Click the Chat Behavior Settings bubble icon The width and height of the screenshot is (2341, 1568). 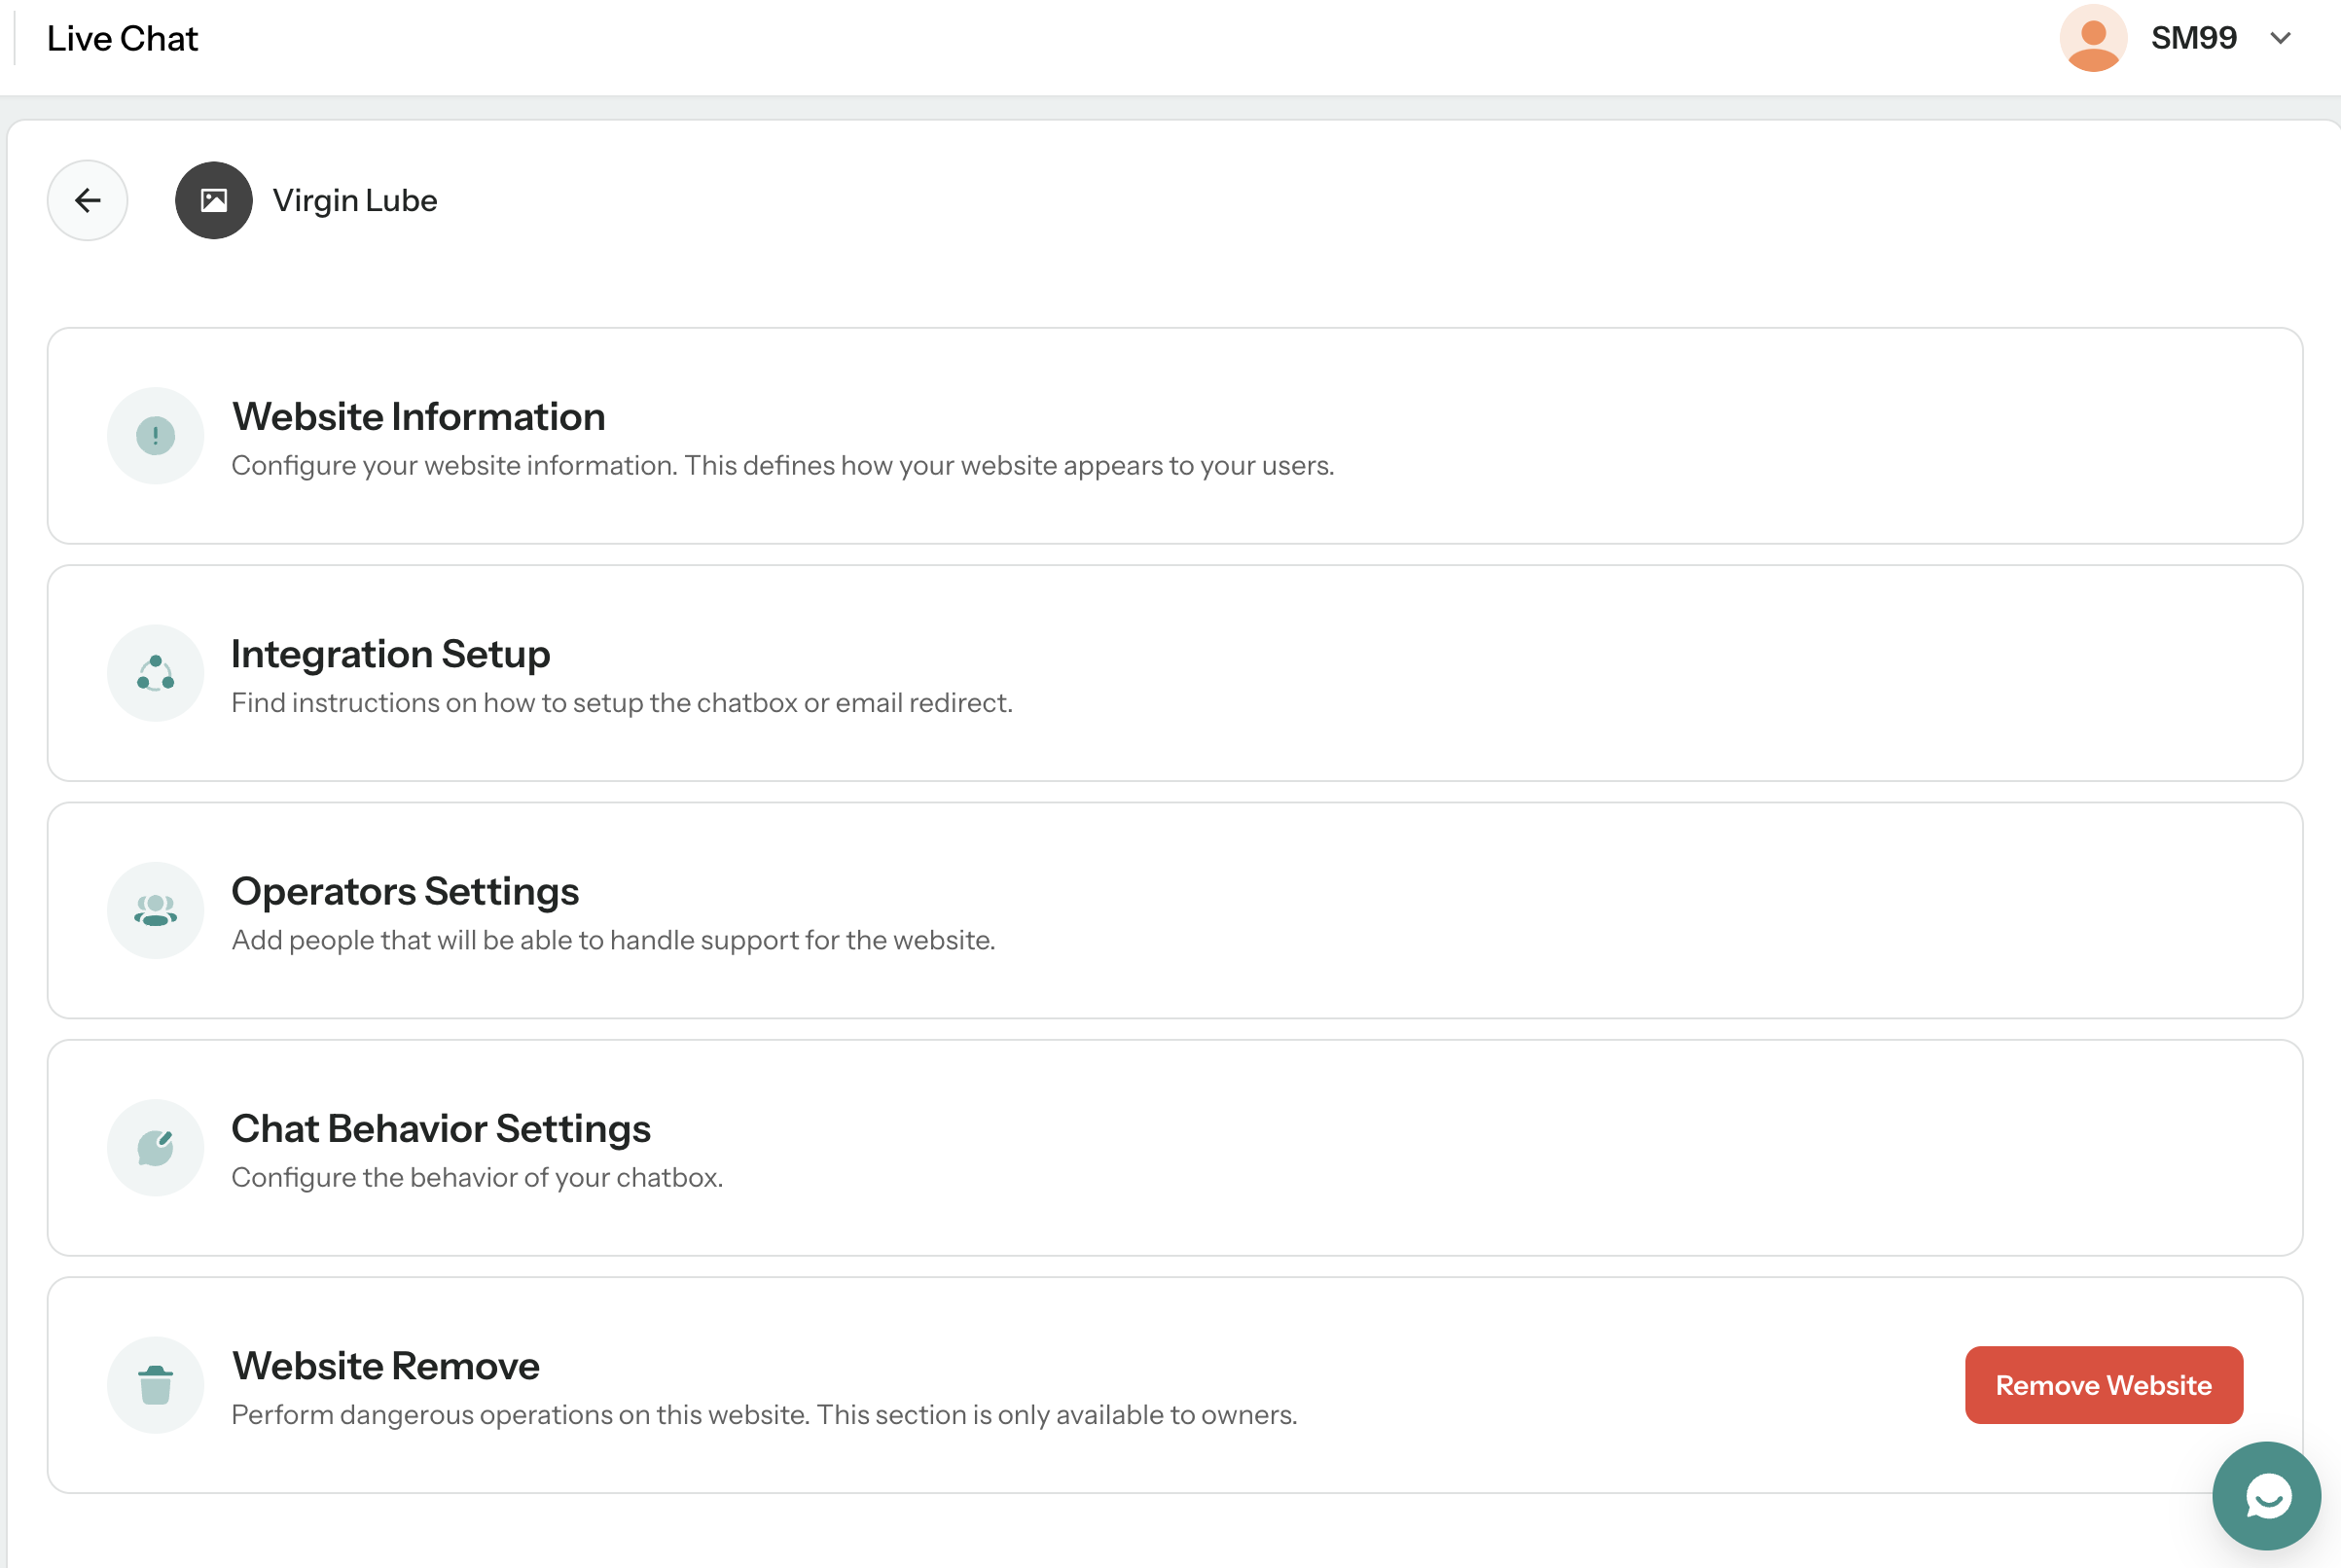click(156, 1148)
